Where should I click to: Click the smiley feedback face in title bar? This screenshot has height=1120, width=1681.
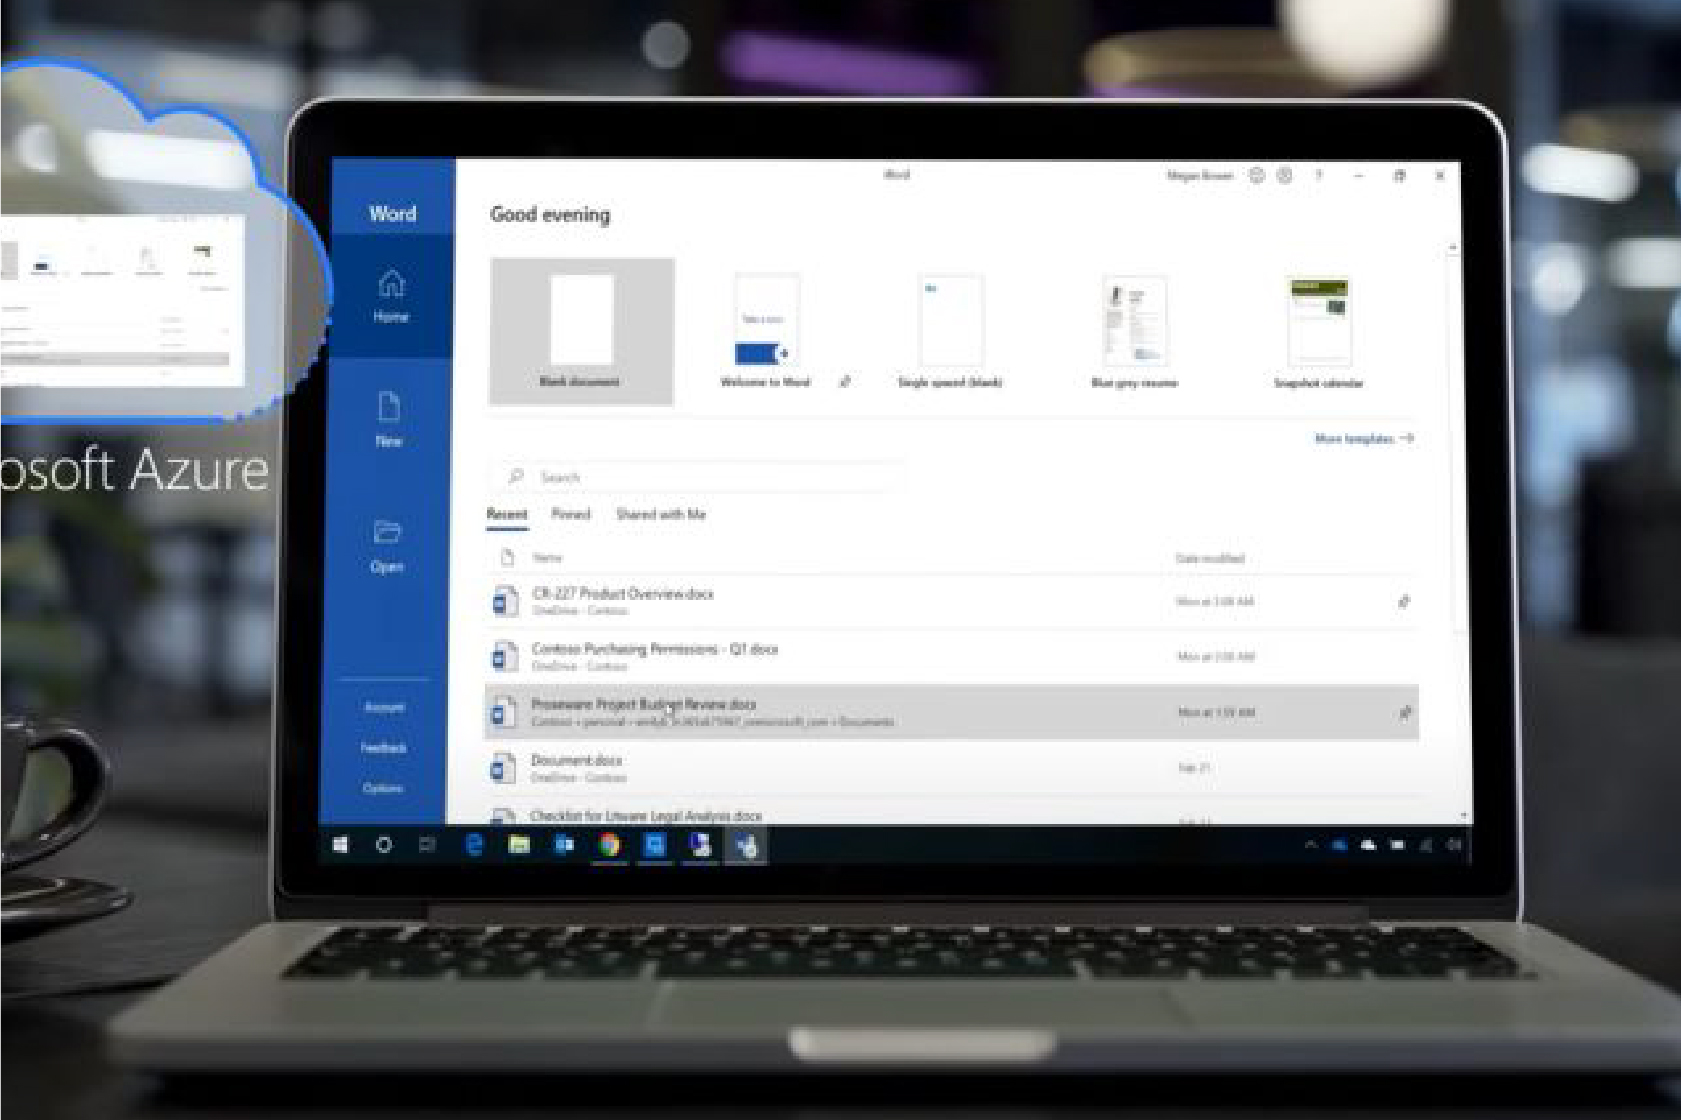(x=1256, y=175)
